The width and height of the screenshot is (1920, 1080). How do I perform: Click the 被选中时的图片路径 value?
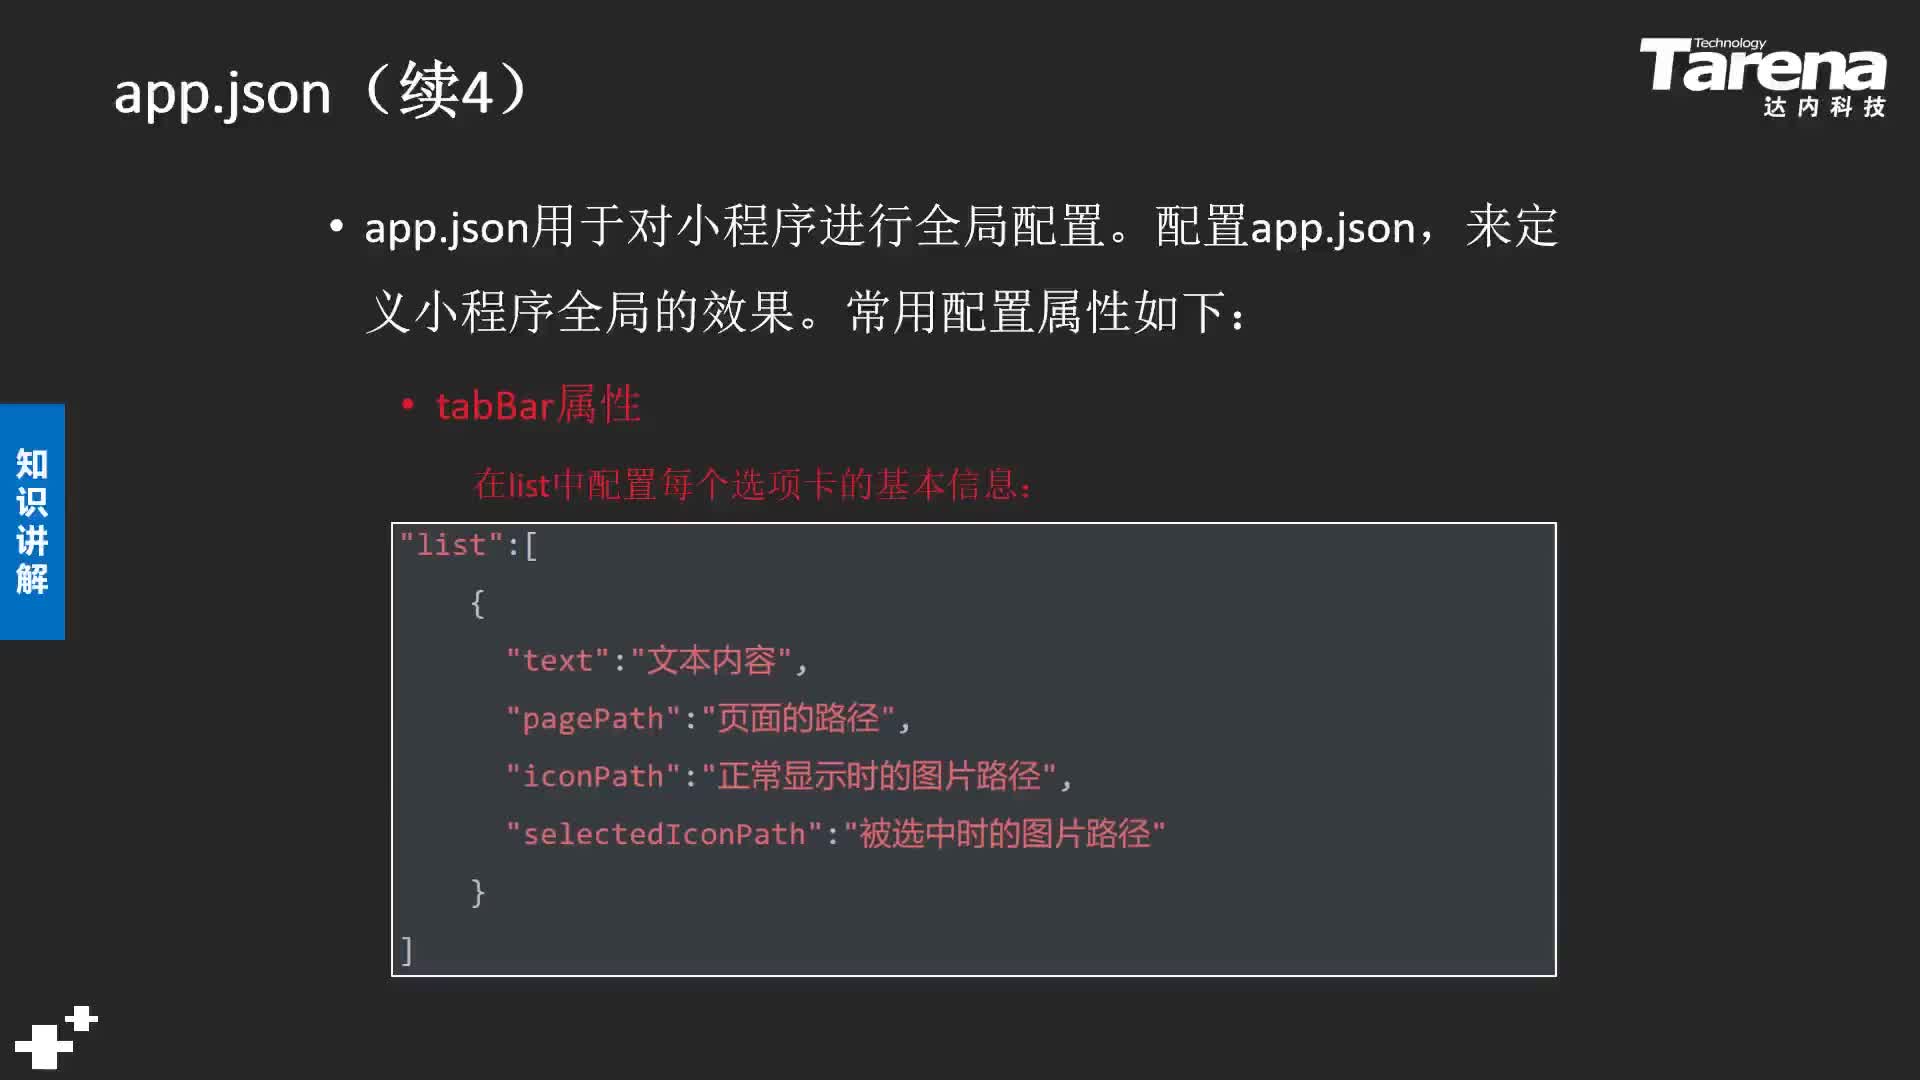pyautogui.click(x=1005, y=833)
